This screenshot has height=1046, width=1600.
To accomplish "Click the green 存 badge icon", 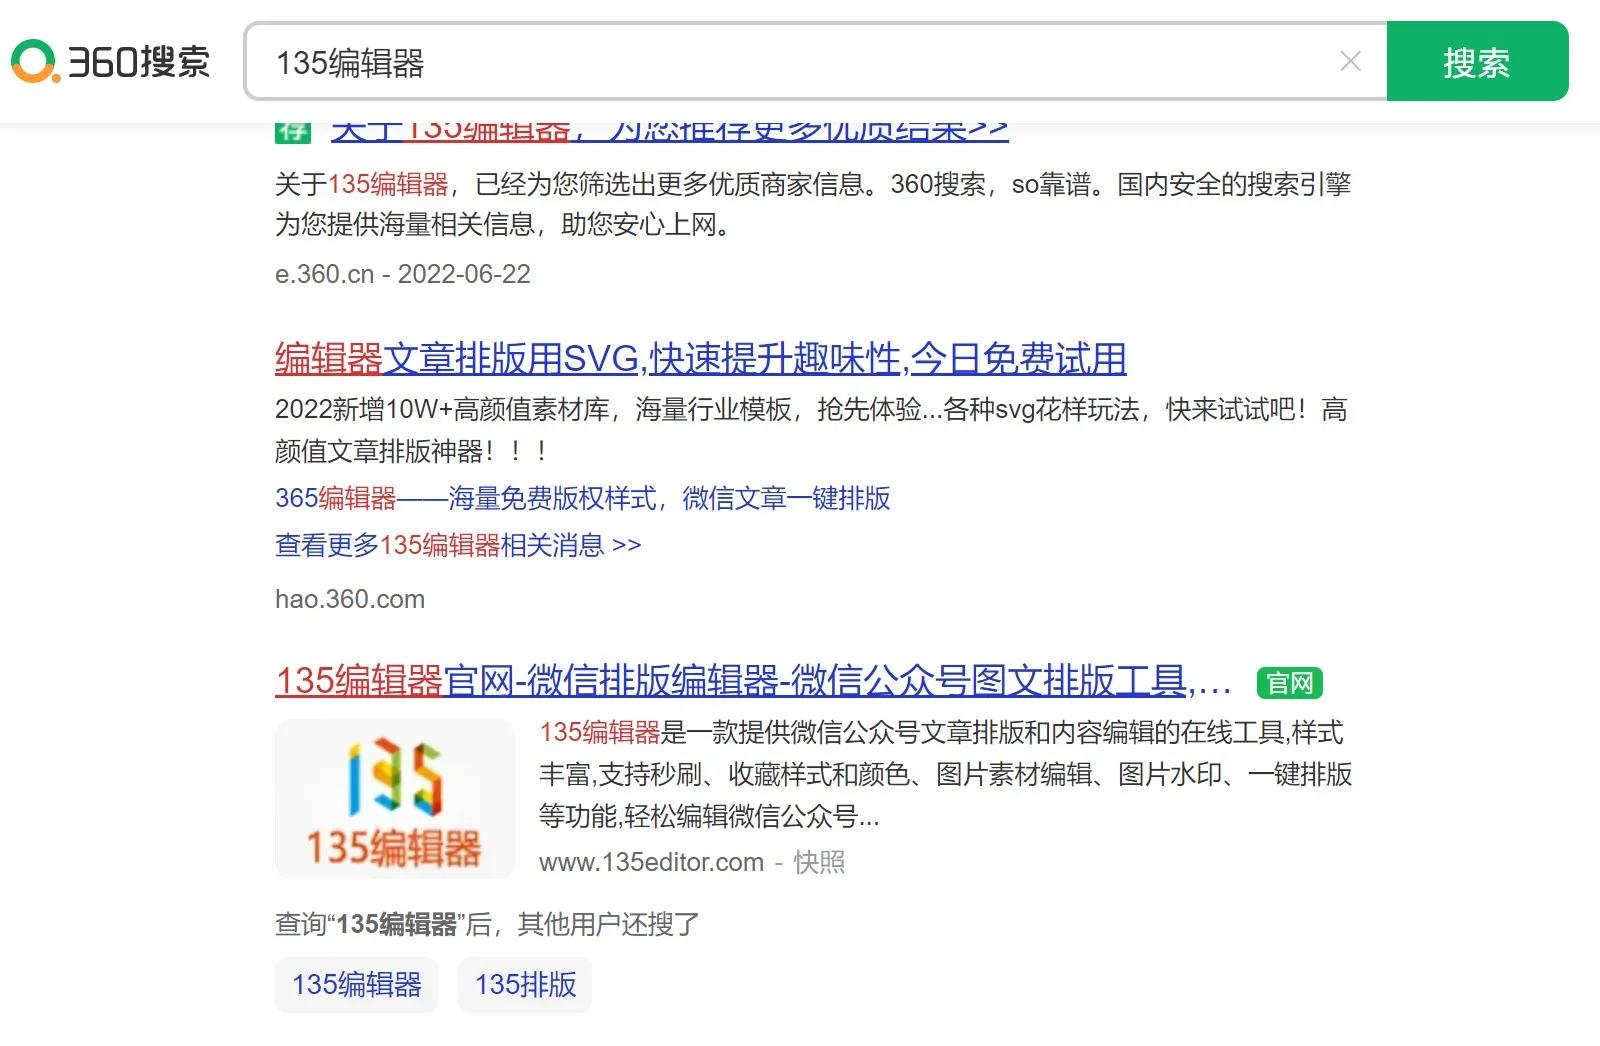I will [292, 129].
